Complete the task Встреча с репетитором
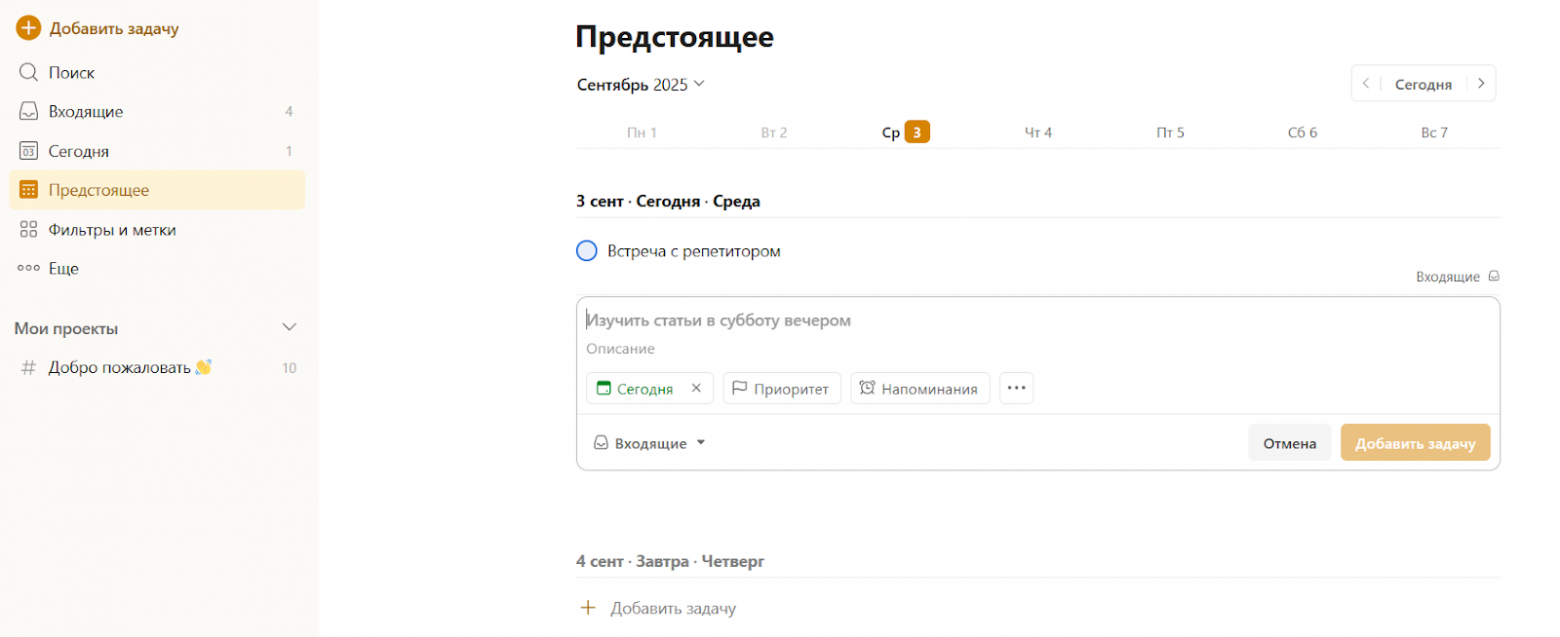 click(586, 250)
